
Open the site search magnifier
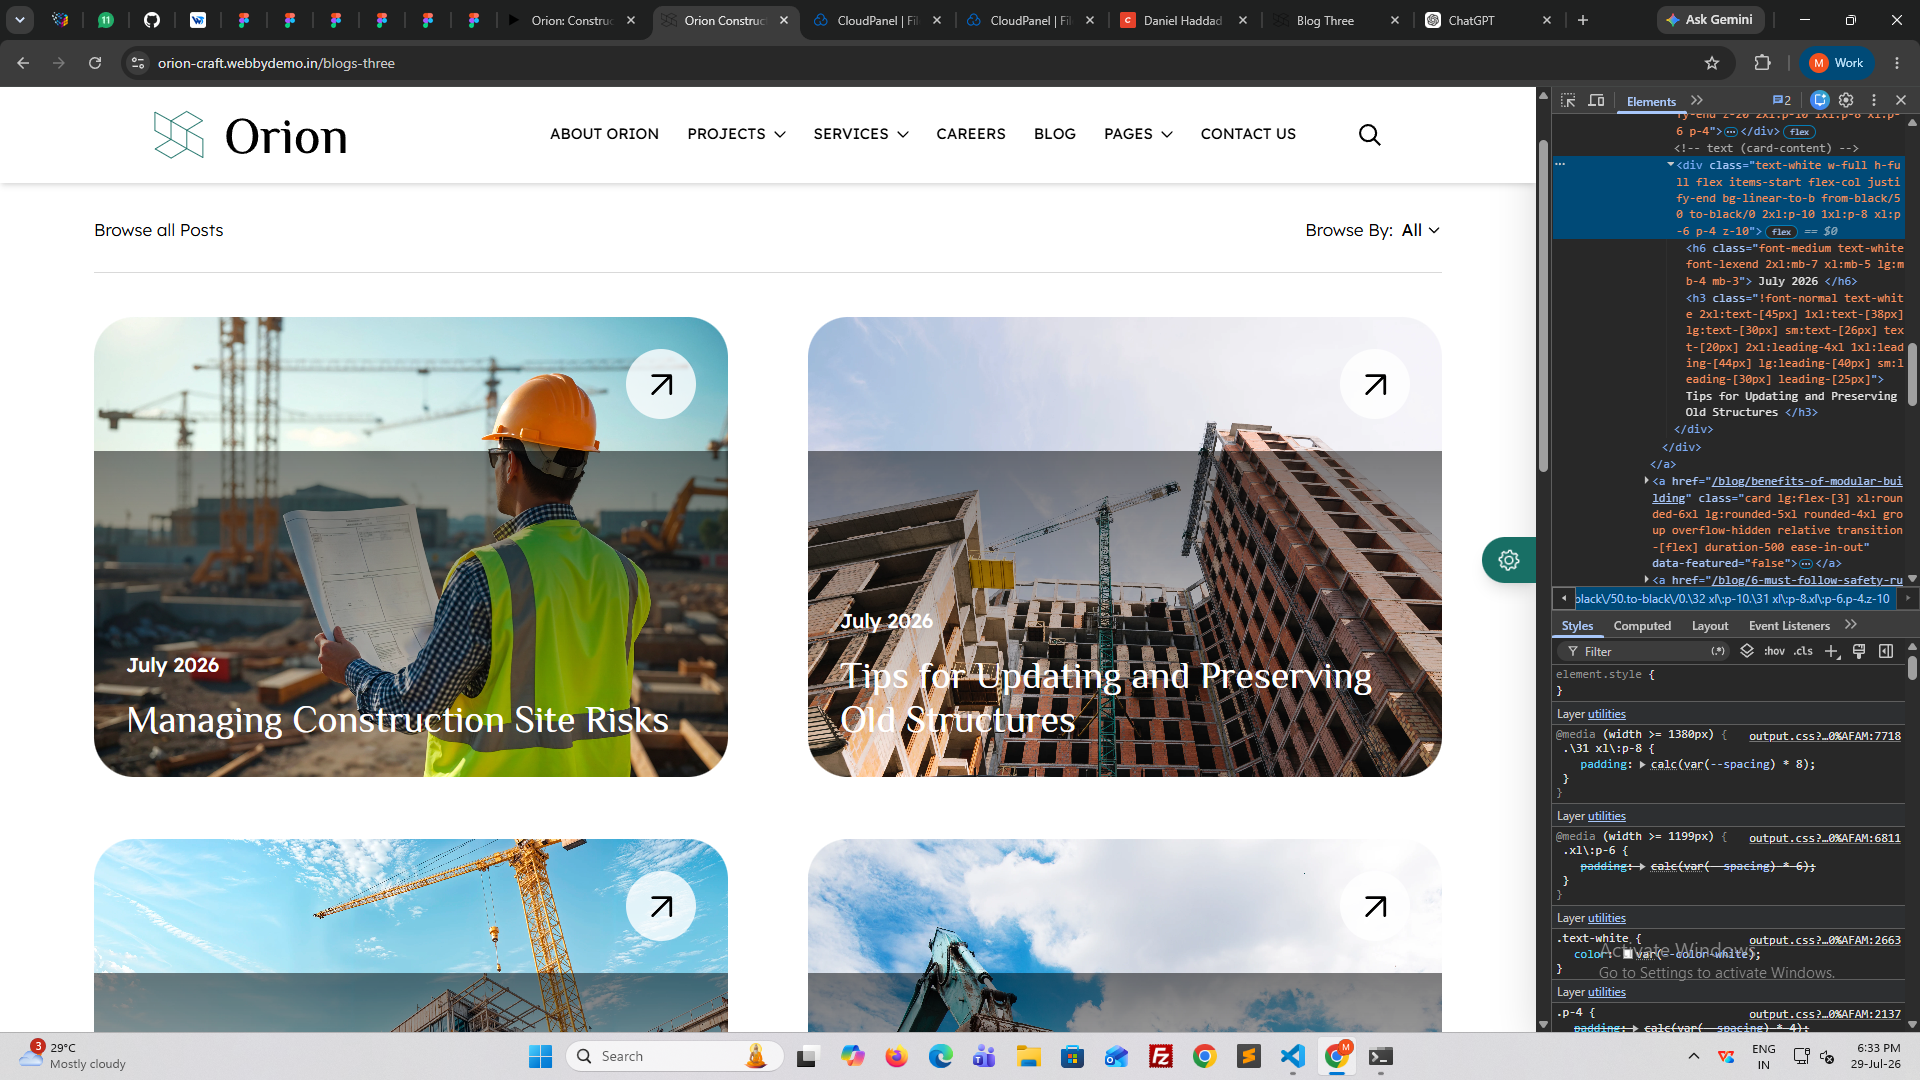(1370, 135)
